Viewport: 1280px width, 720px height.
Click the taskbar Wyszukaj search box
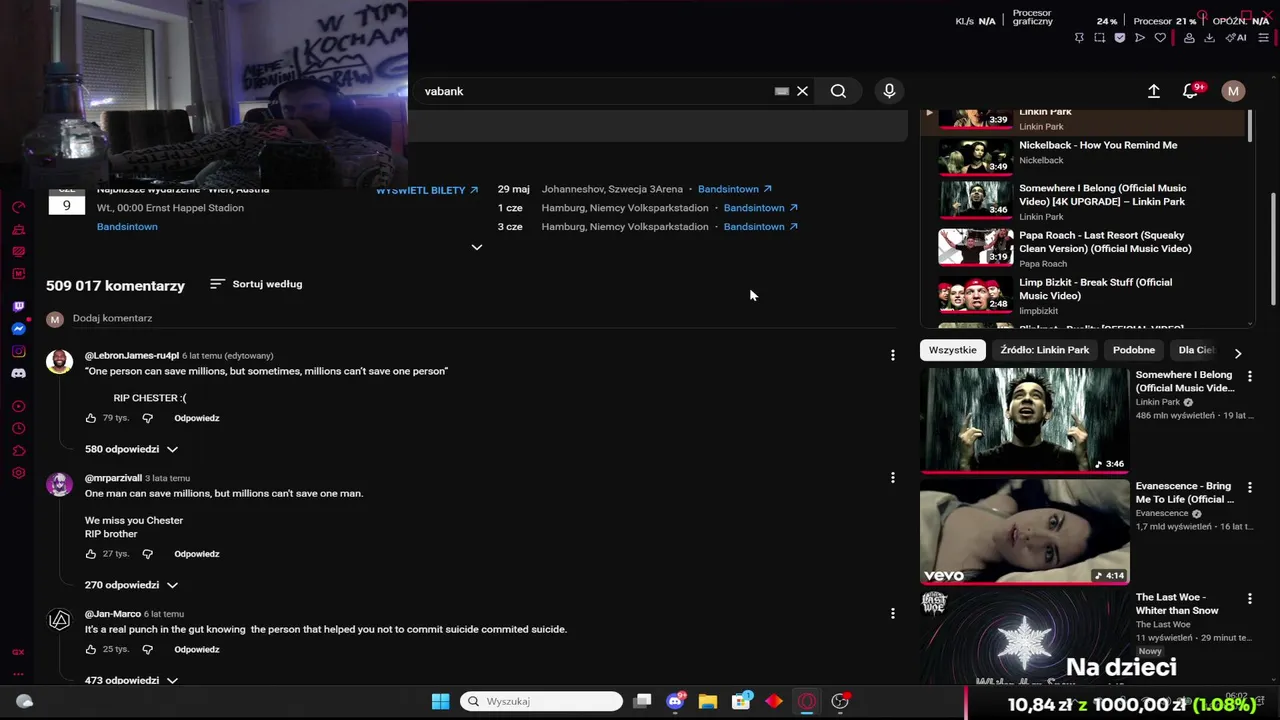[x=541, y=702]
